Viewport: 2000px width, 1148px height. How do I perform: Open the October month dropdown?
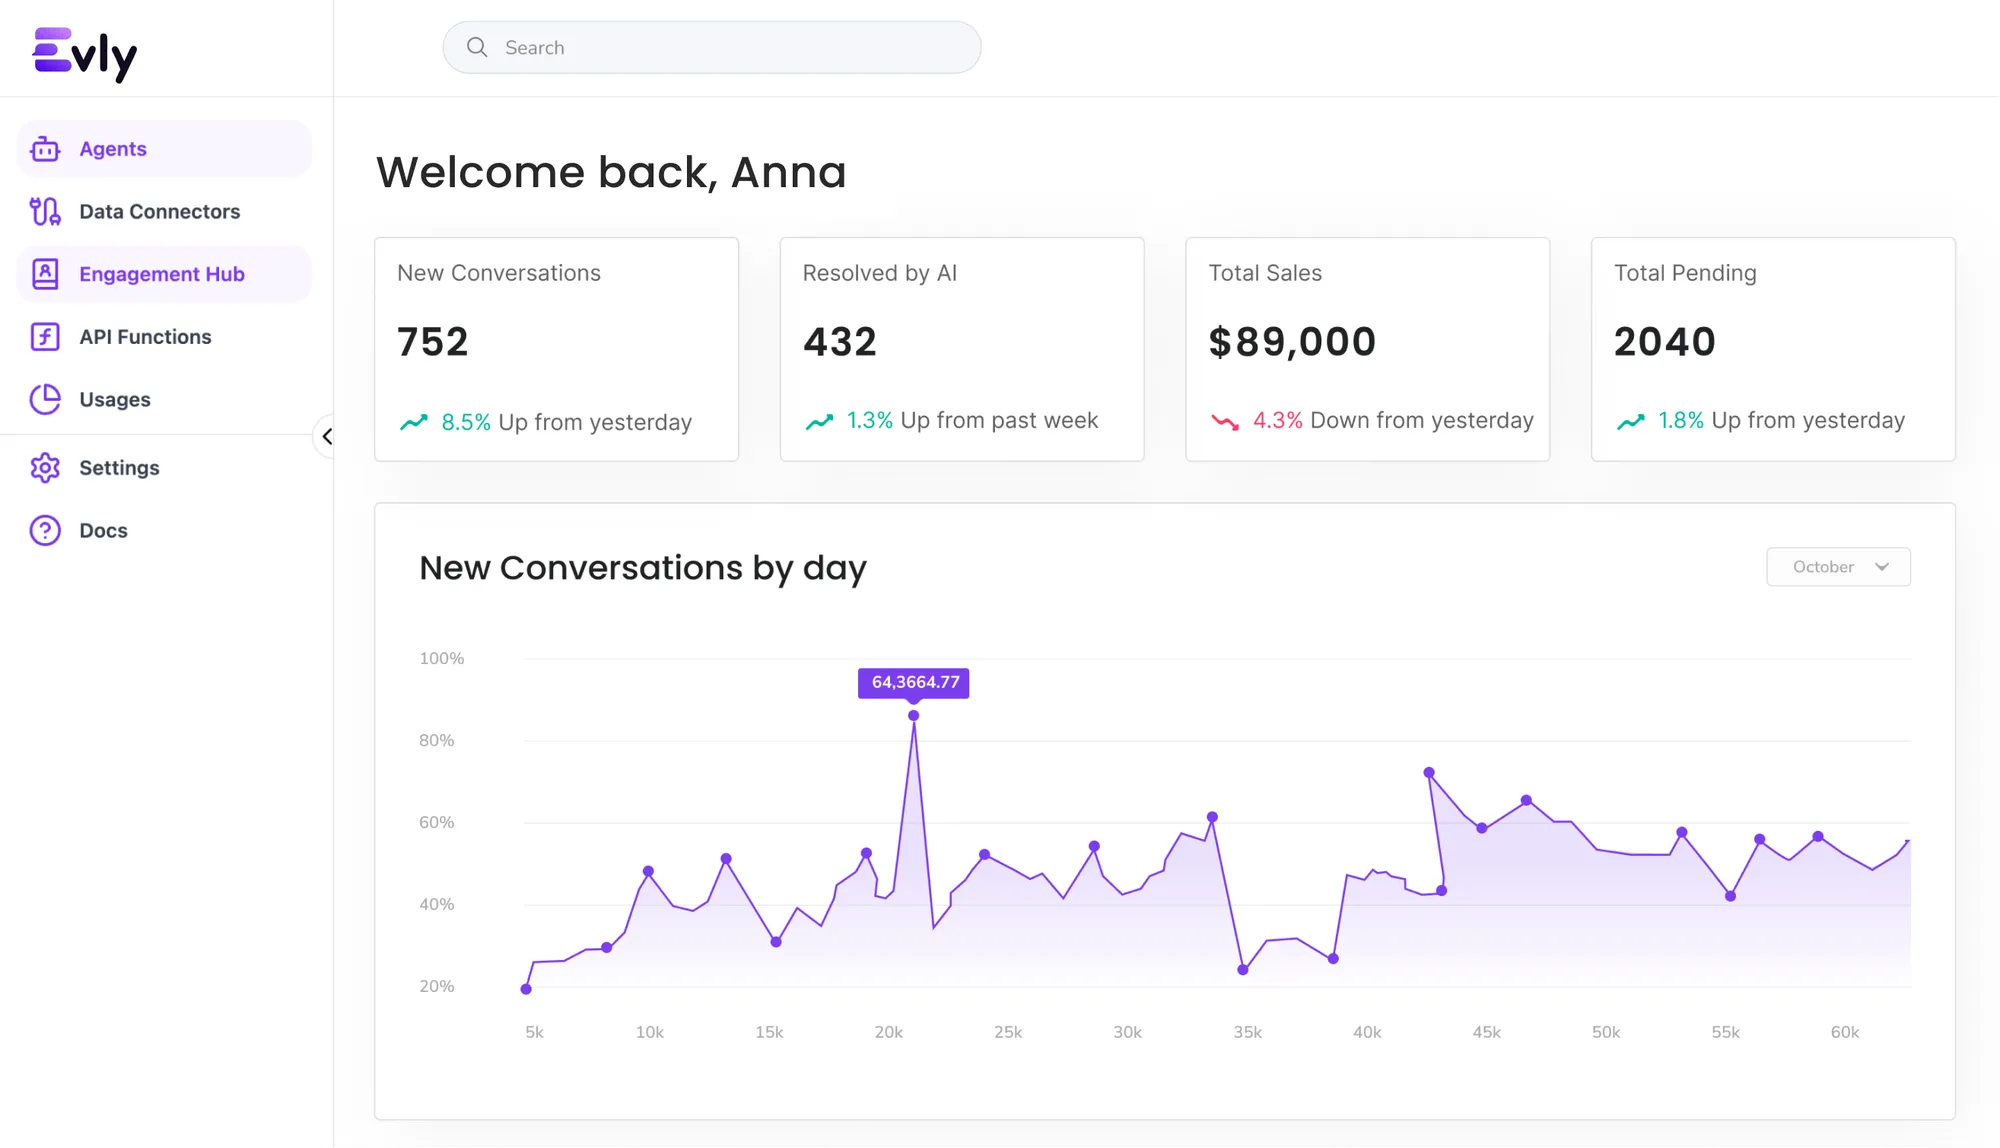click(1838, 566)
